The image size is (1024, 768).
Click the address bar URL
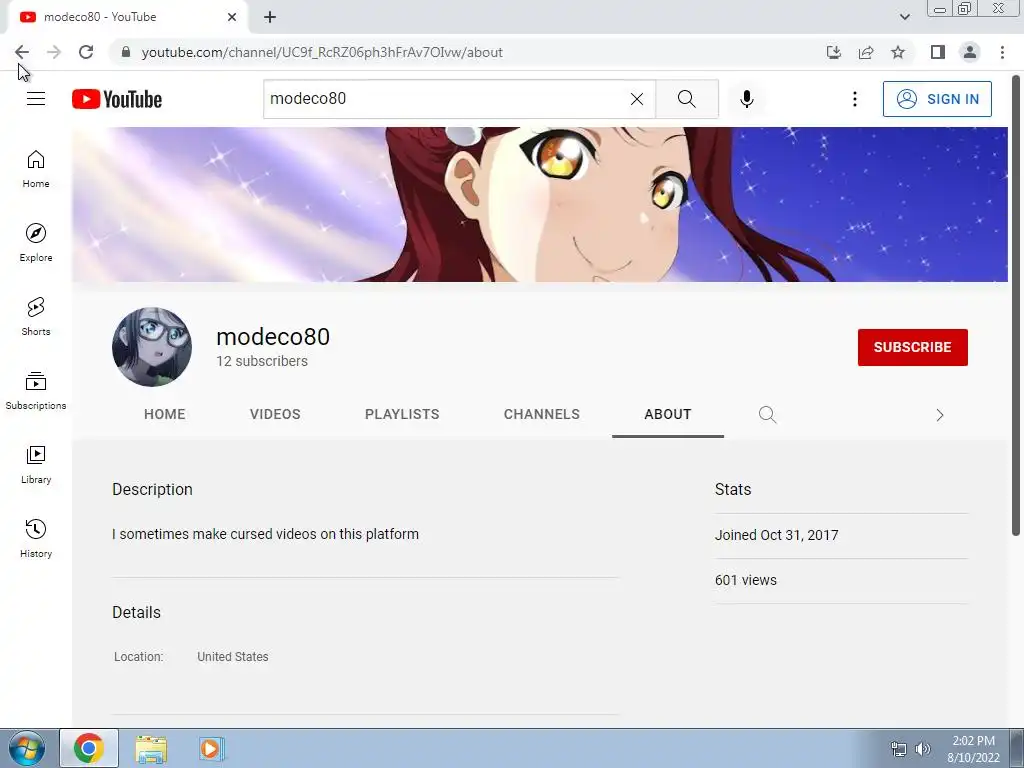pos(322,52)
